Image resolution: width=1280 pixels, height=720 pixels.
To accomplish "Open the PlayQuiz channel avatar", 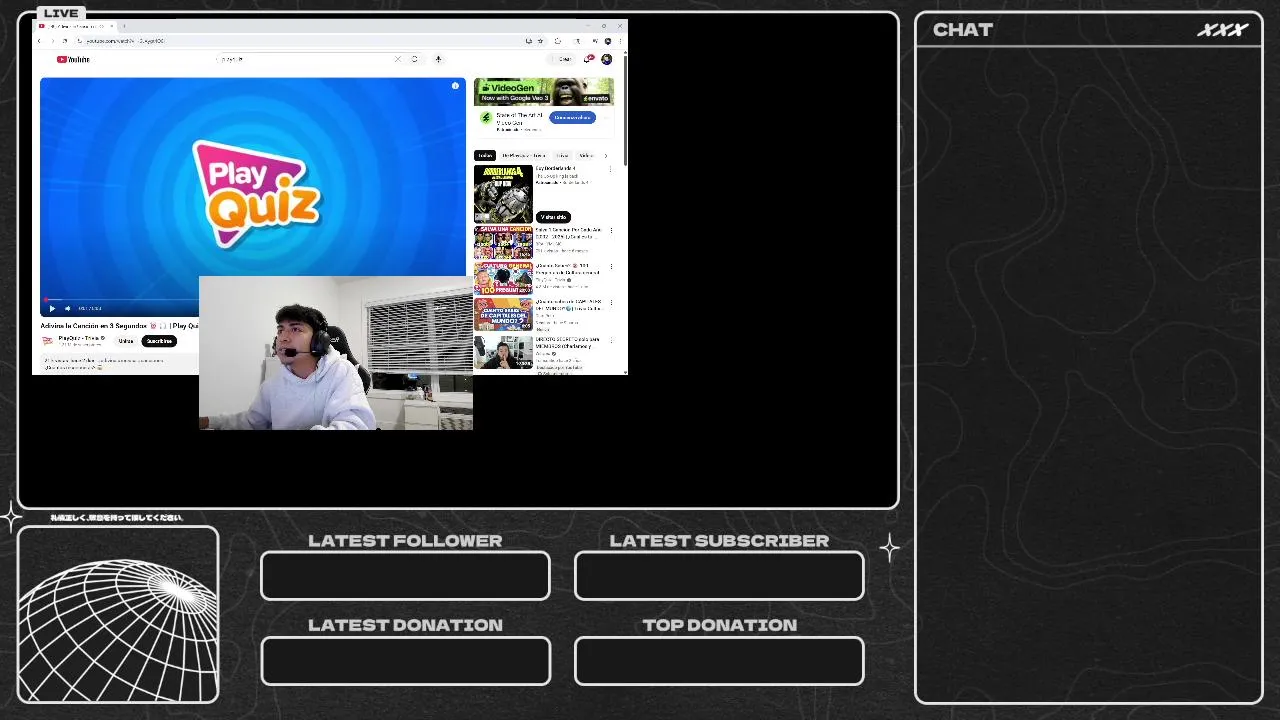I will (x=47, y=341).
